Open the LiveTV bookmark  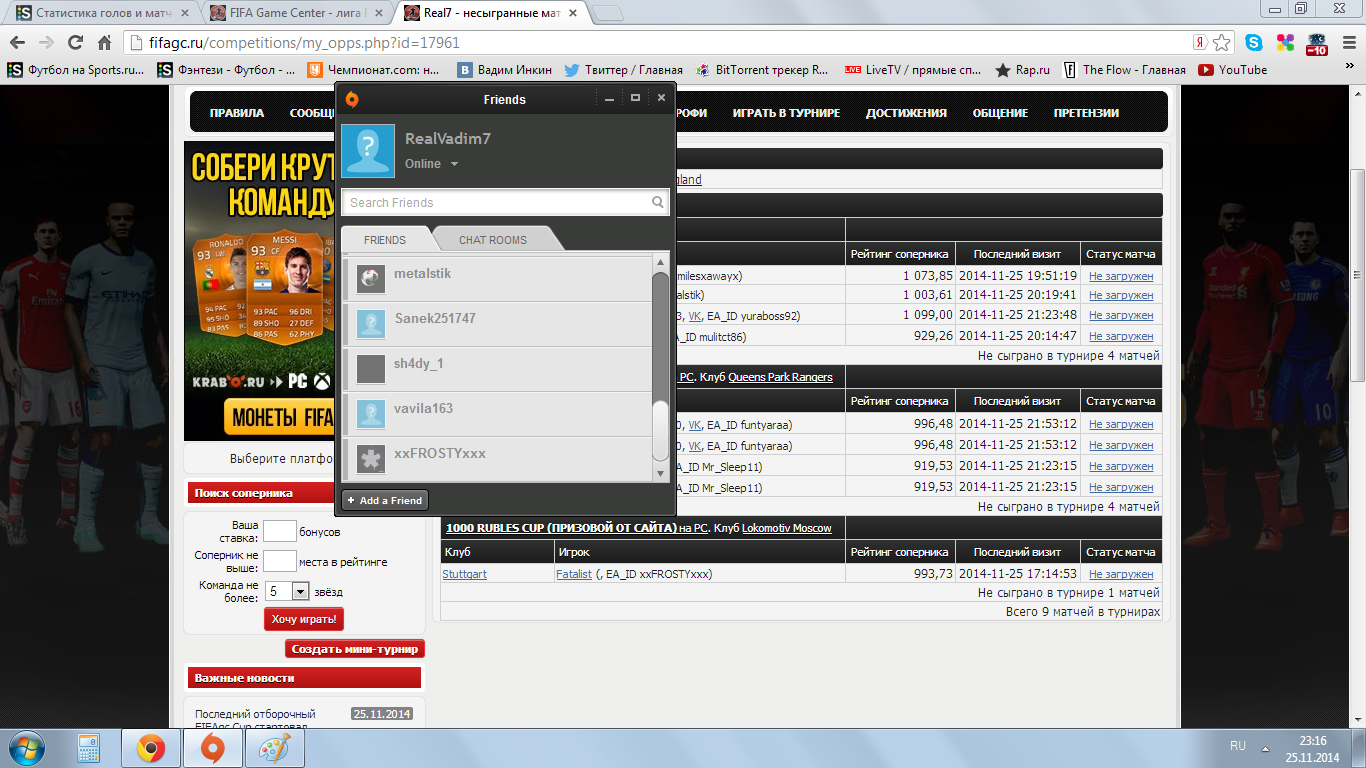click(913, 70)
